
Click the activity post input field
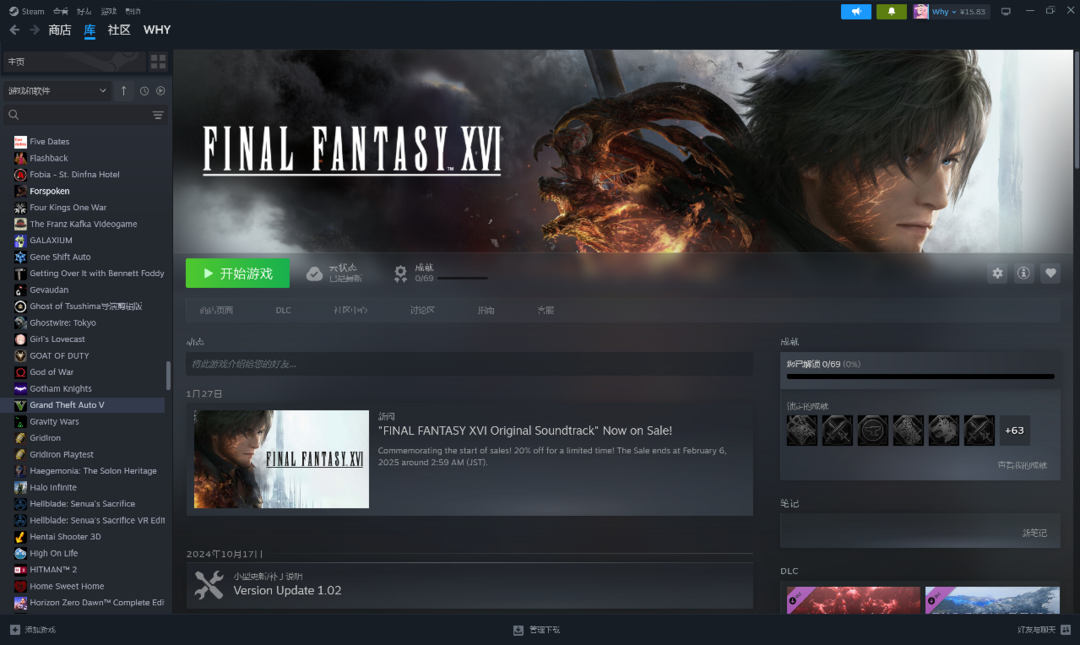[x=469, y=364]
